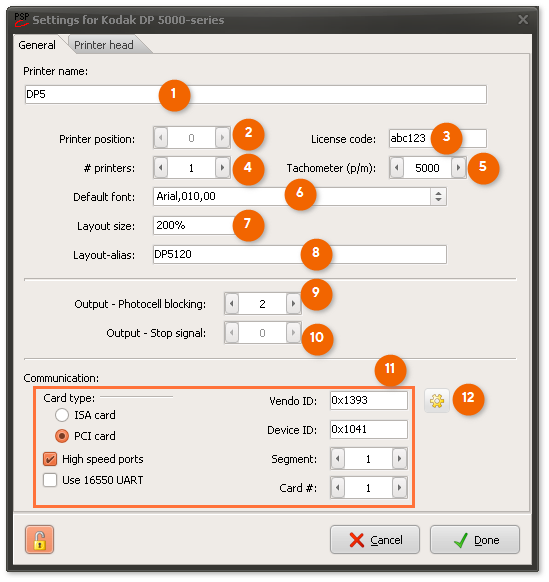Click the Done button
This screenshot has height=582, width=549.
point(475,540)
